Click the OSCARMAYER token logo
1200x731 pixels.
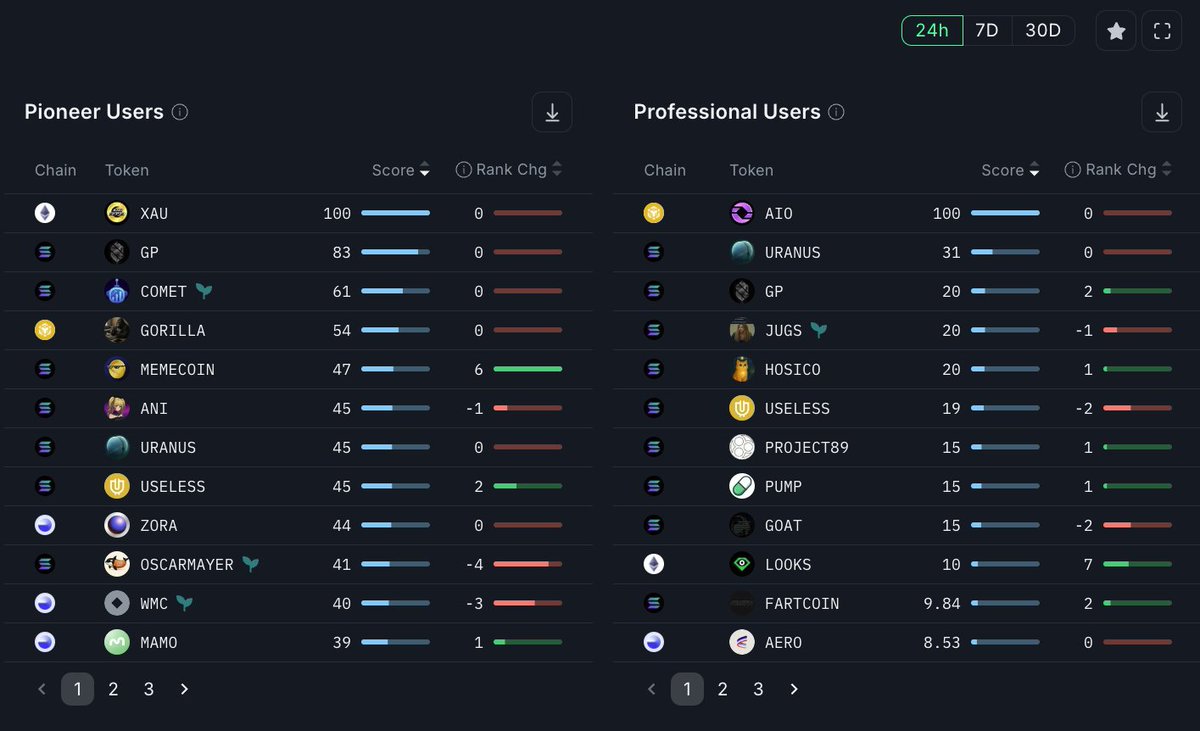pyautogui.click(x=117, y=564)
